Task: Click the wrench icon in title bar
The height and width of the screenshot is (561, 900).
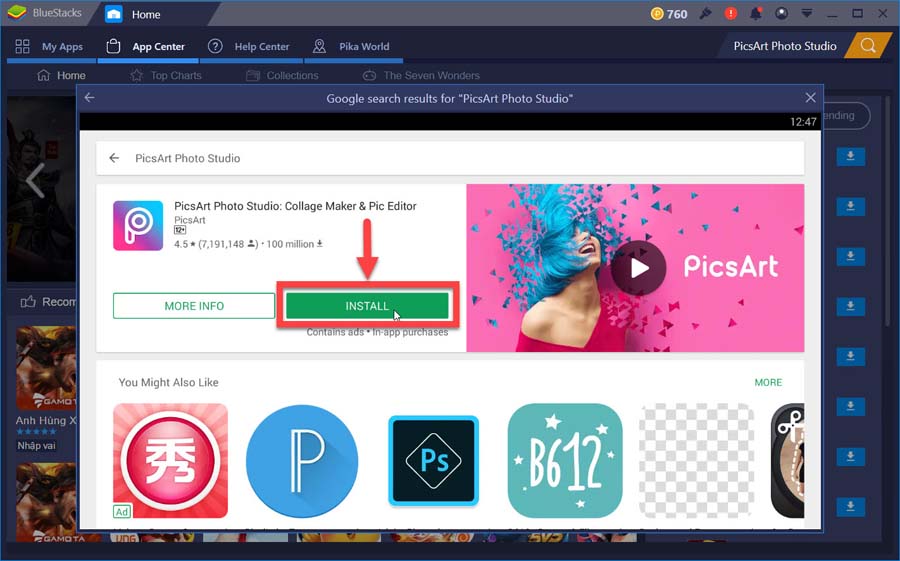Action: coord(705,13)
